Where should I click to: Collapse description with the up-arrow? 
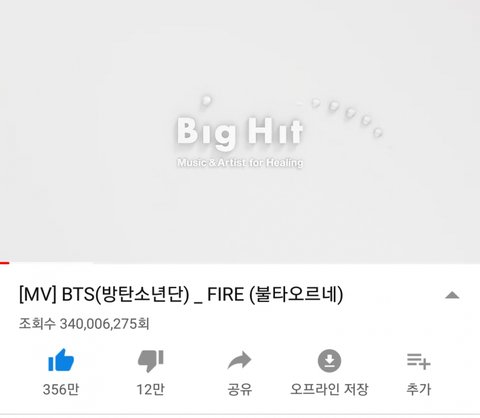(x=452, y=295)
